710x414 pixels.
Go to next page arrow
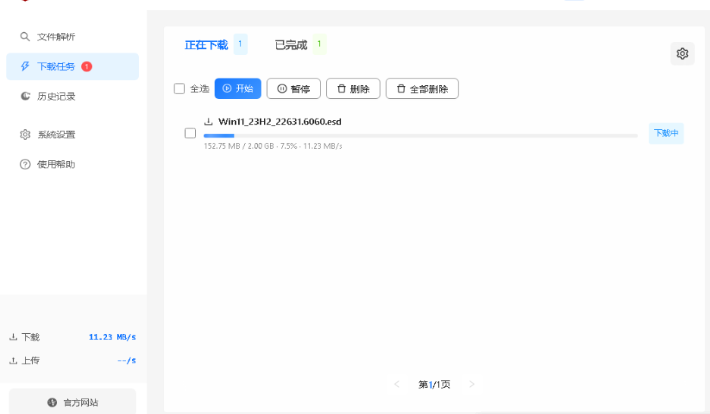tap(472, 384)
